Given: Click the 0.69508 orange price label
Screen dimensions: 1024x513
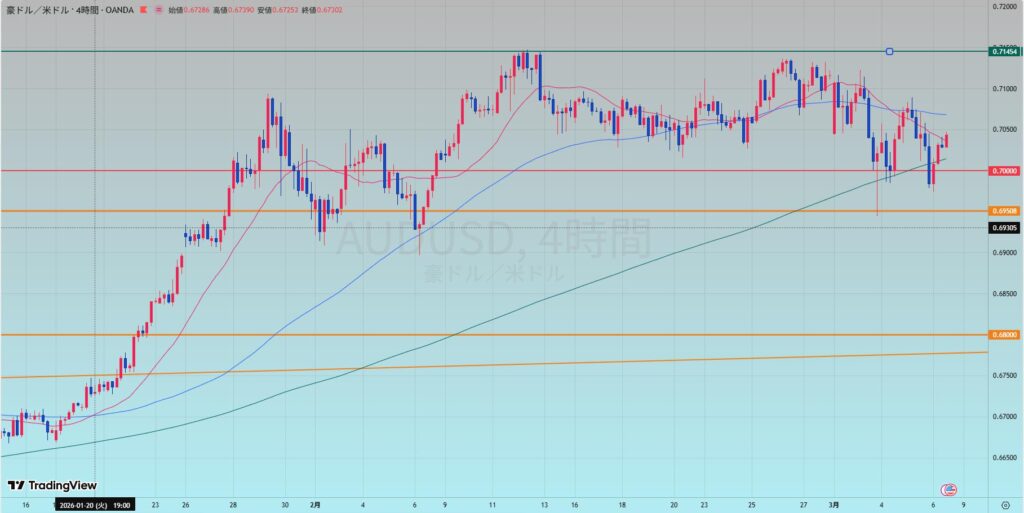Looking at the screenshot, I should (x=1004, y=211).
